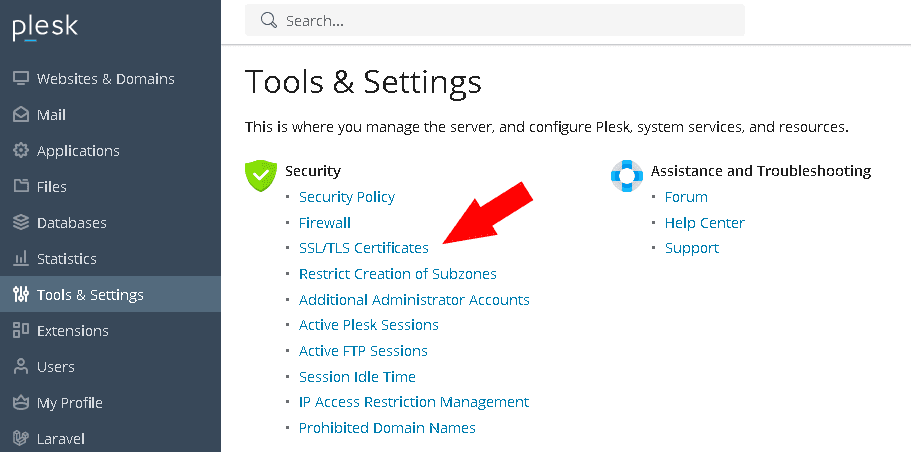The image size is (911, 452).
Task: Click the Websites & Domains monitor icon
Action: 20,79
